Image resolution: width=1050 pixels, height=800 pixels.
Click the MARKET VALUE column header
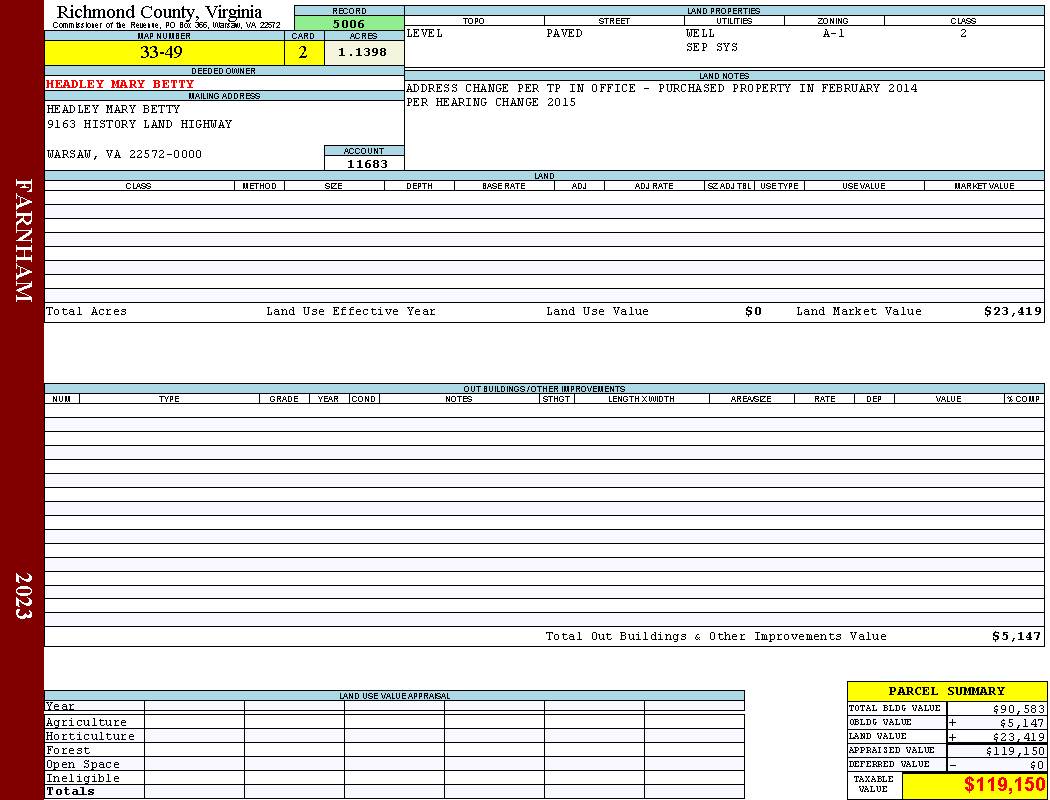pyautogui.click(x=984, y=186)
